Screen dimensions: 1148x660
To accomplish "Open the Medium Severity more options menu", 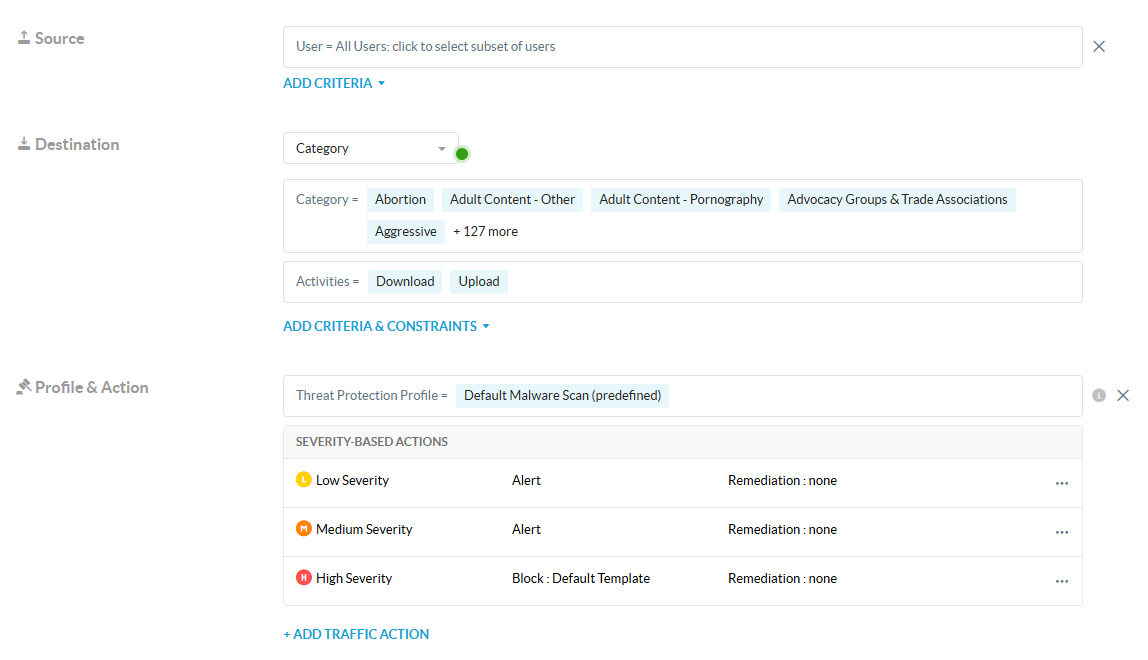I will [x=1061, y=531].
